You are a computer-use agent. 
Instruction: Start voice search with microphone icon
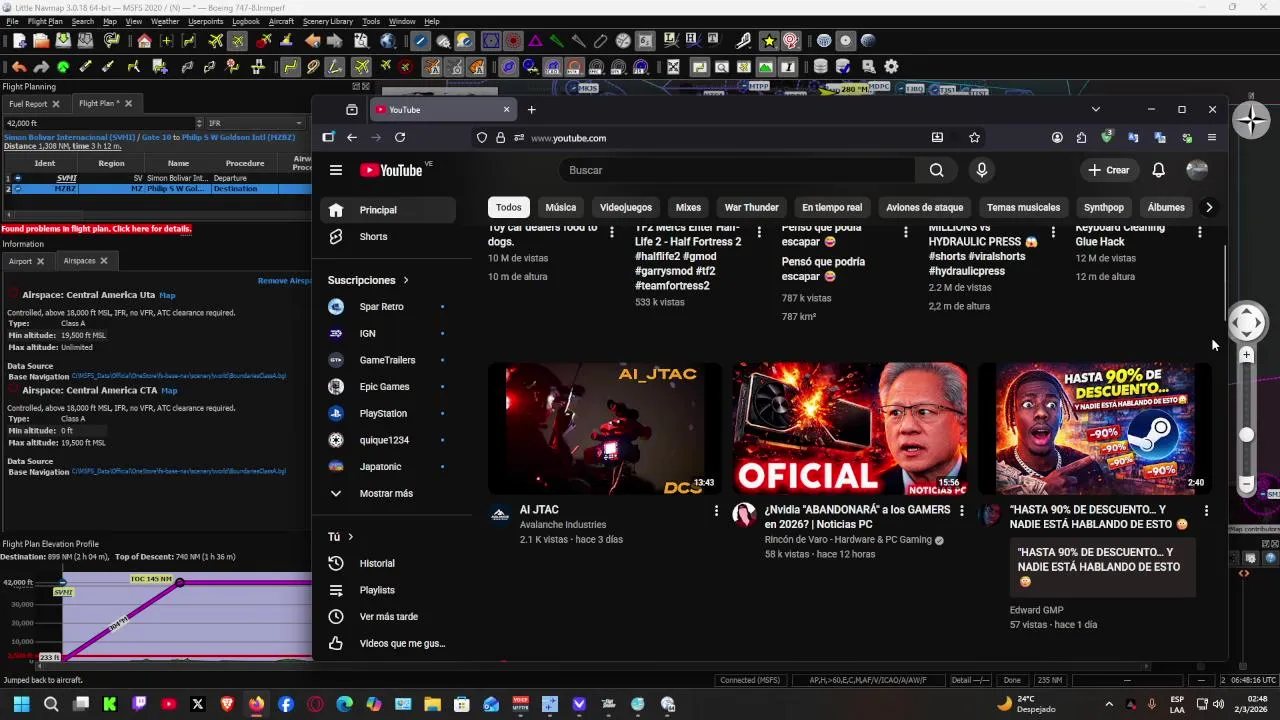981,170
